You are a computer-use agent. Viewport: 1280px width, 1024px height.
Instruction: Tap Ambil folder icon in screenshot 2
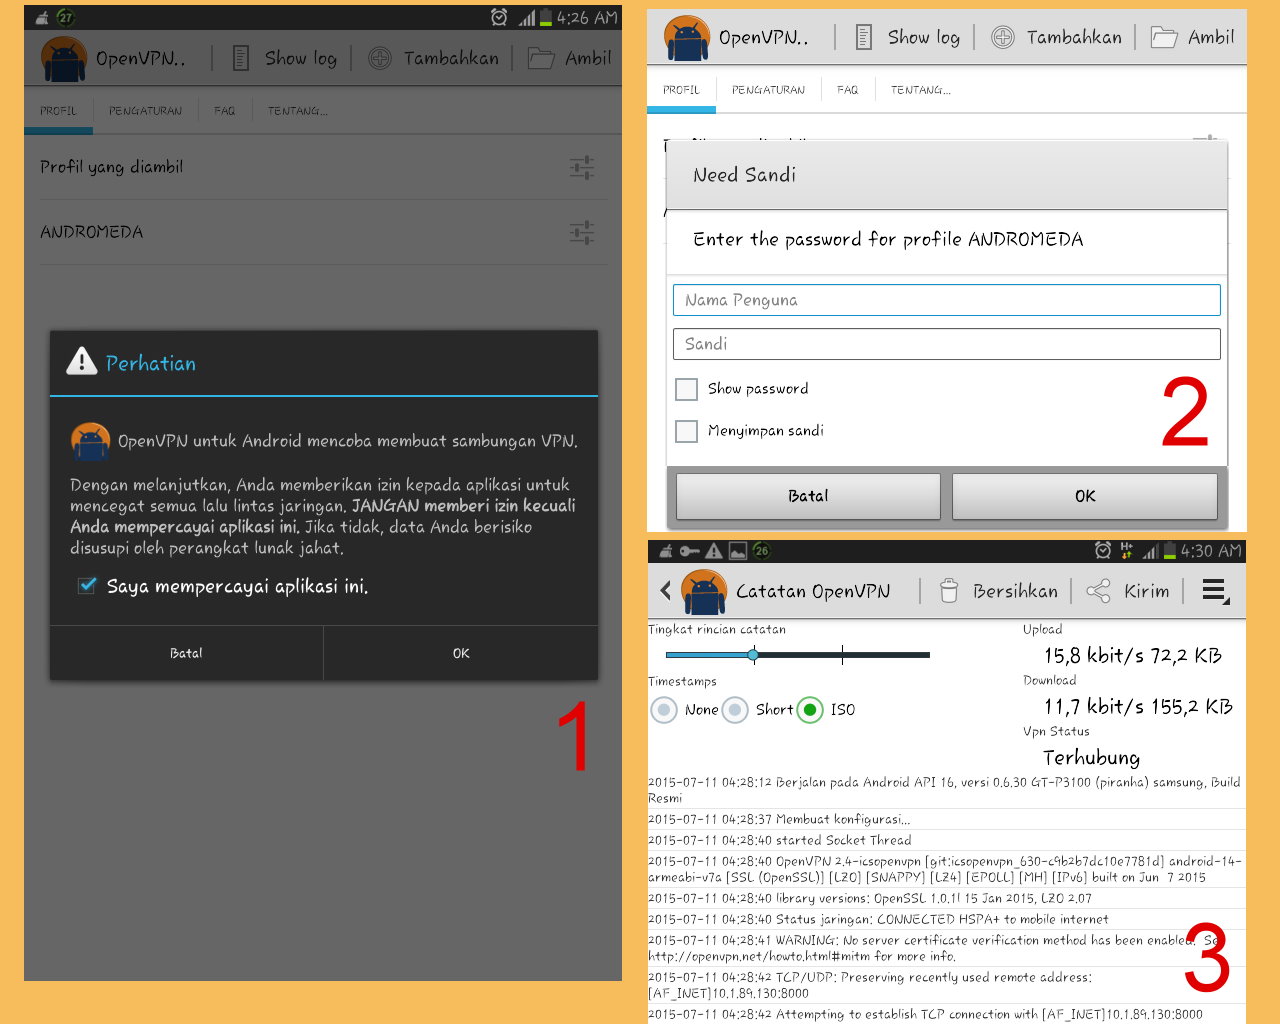[x=1163, y=37]
